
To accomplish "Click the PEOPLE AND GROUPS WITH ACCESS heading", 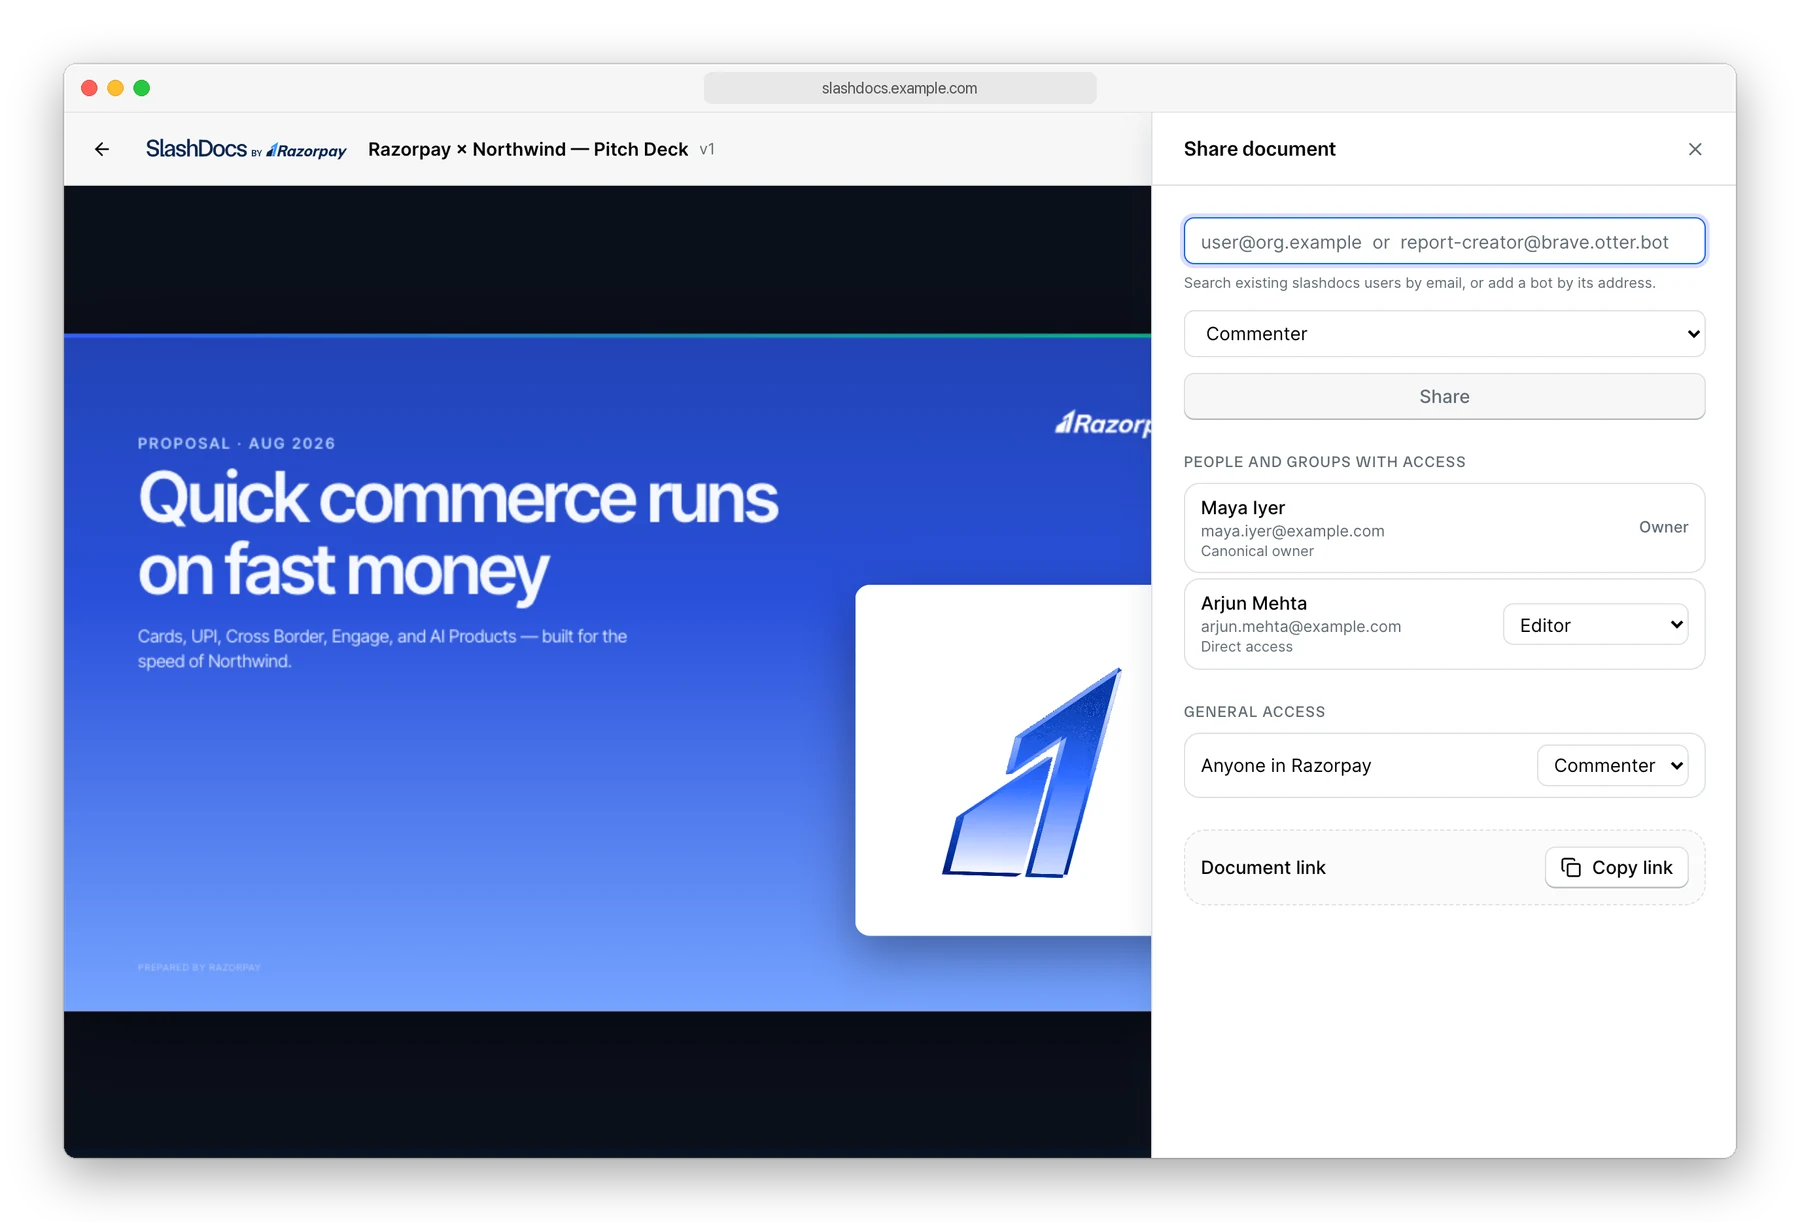I will [1324, 462].
